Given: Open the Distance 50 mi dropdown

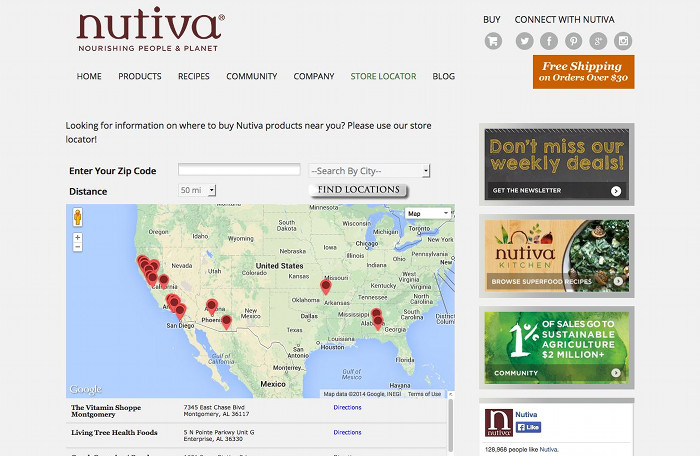Looking at the screenshot, I should [x=197, y=190].
